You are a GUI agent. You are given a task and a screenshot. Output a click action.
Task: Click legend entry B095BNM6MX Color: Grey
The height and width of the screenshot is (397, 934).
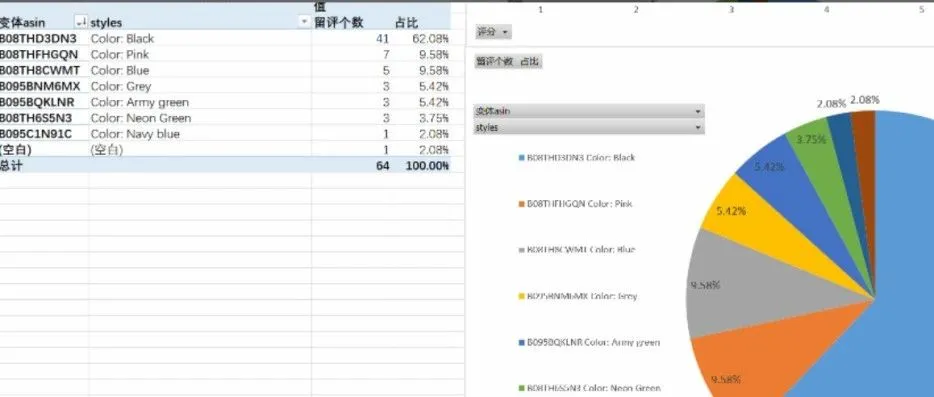[x=577, y=296]
